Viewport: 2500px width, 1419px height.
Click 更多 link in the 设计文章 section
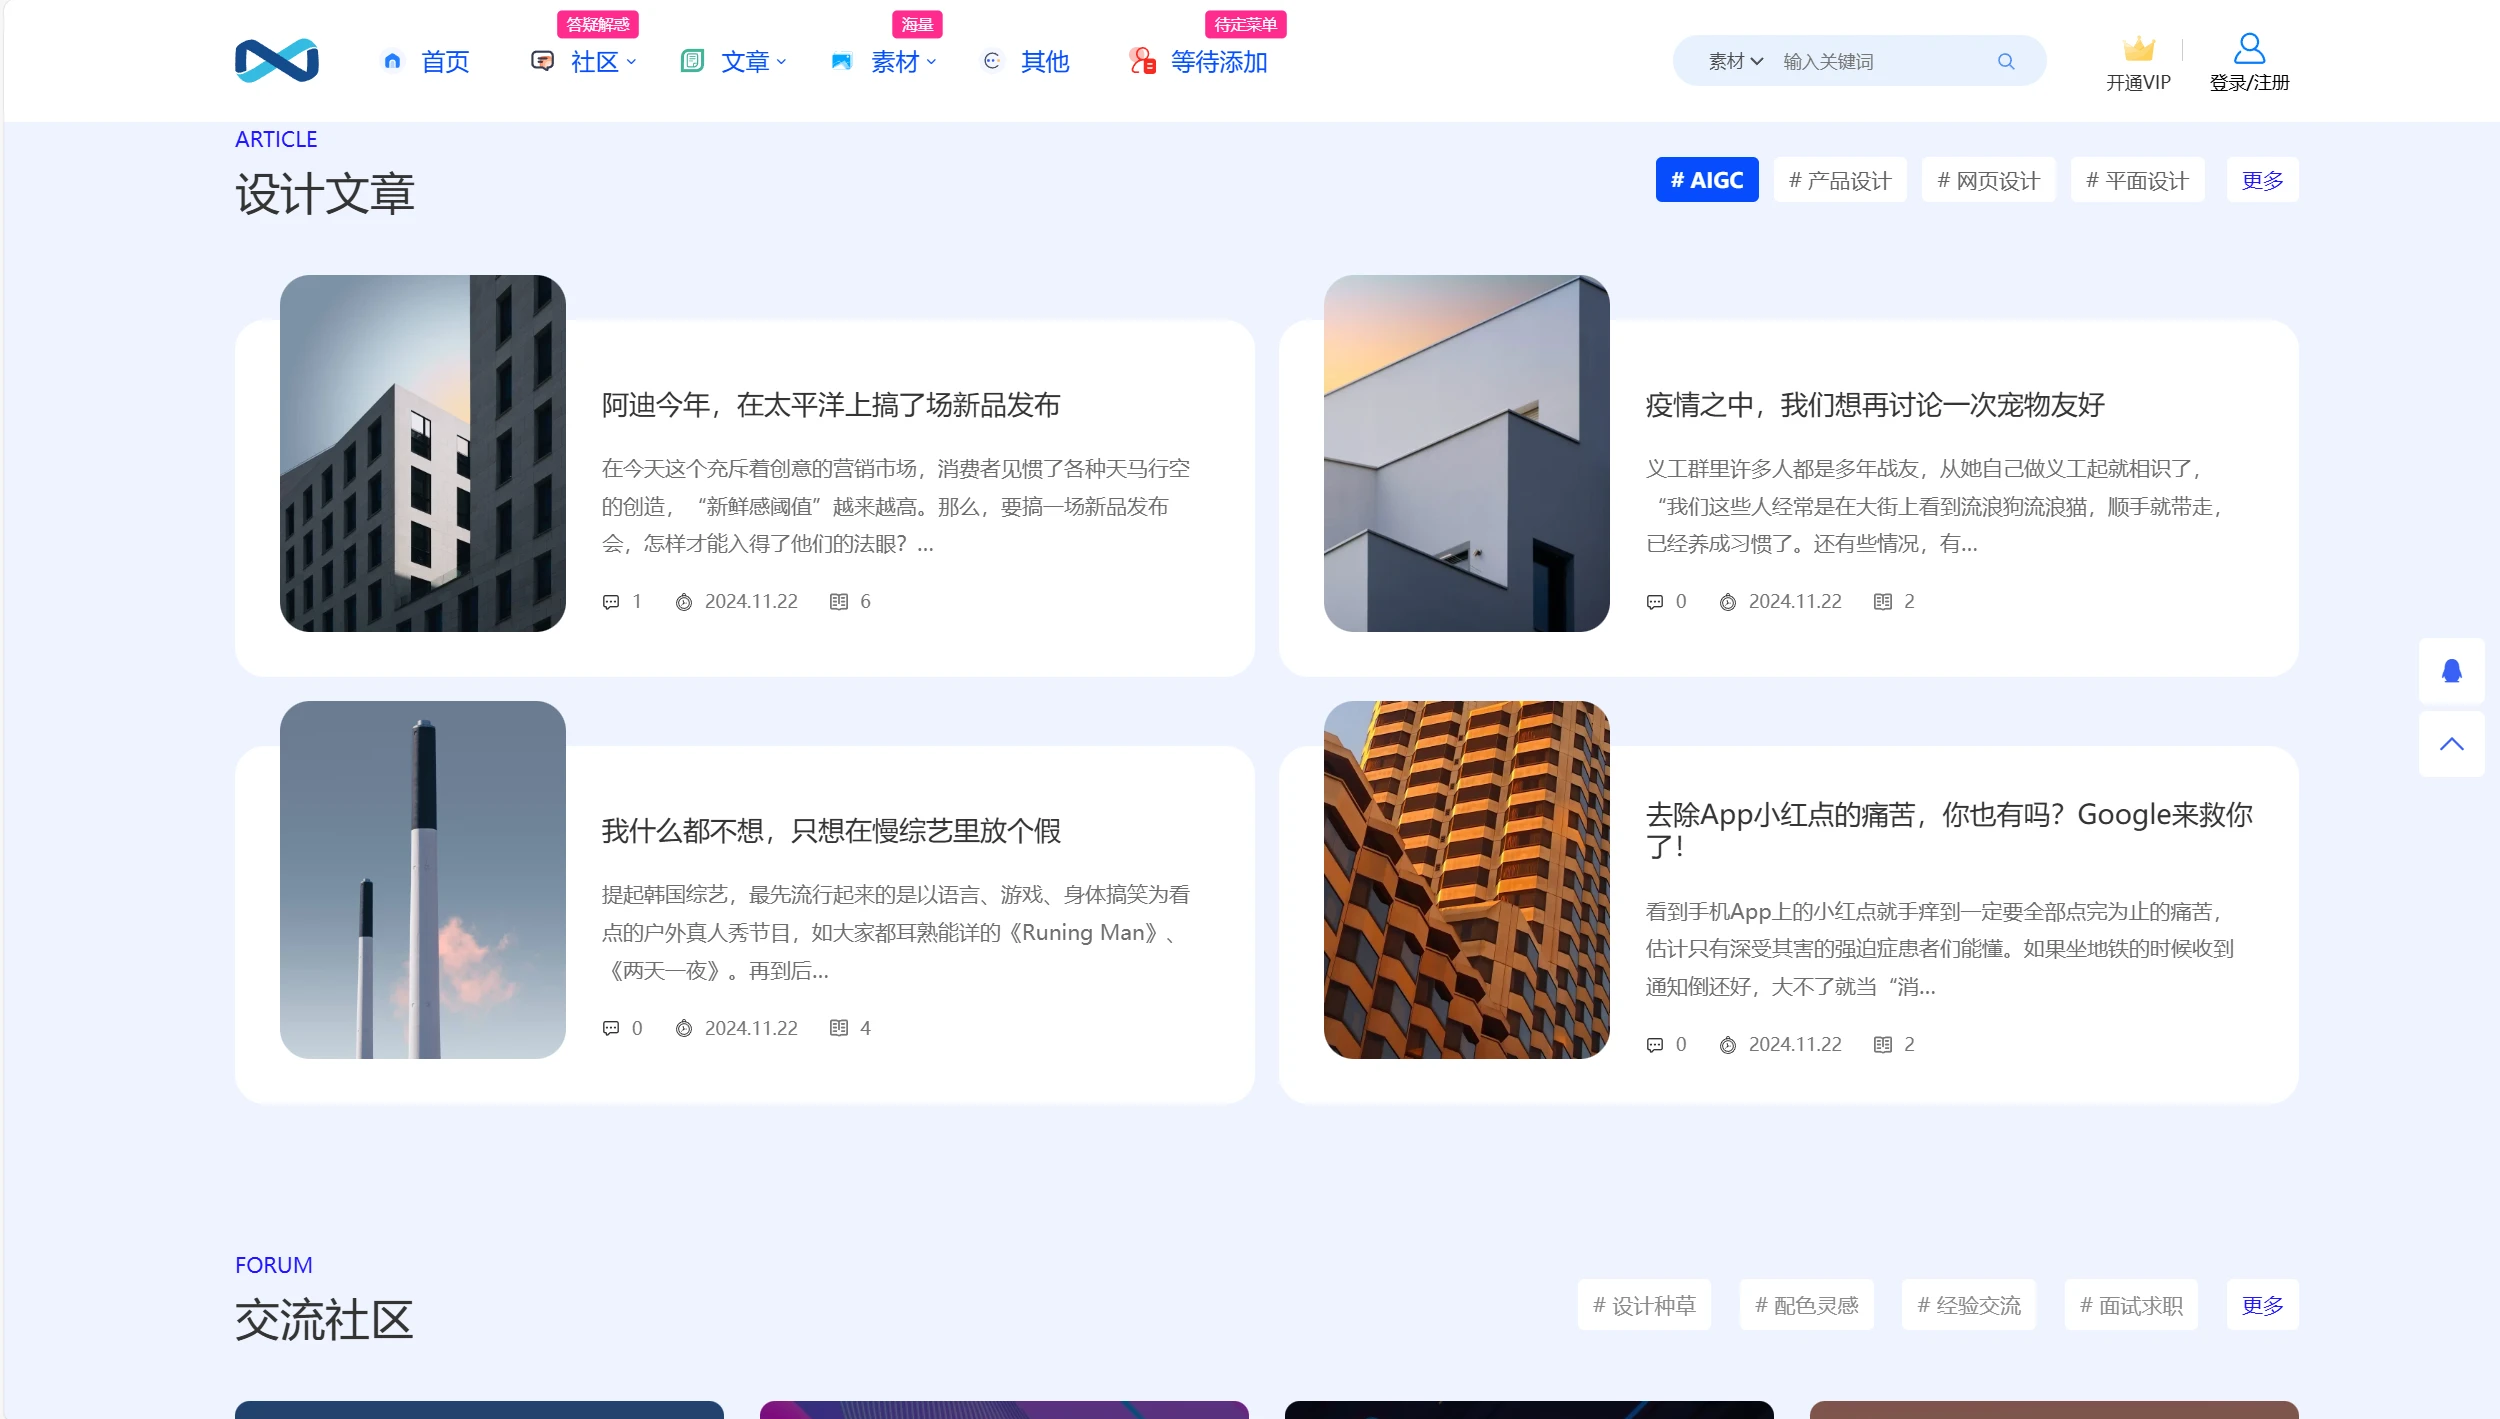point(2262,180)
